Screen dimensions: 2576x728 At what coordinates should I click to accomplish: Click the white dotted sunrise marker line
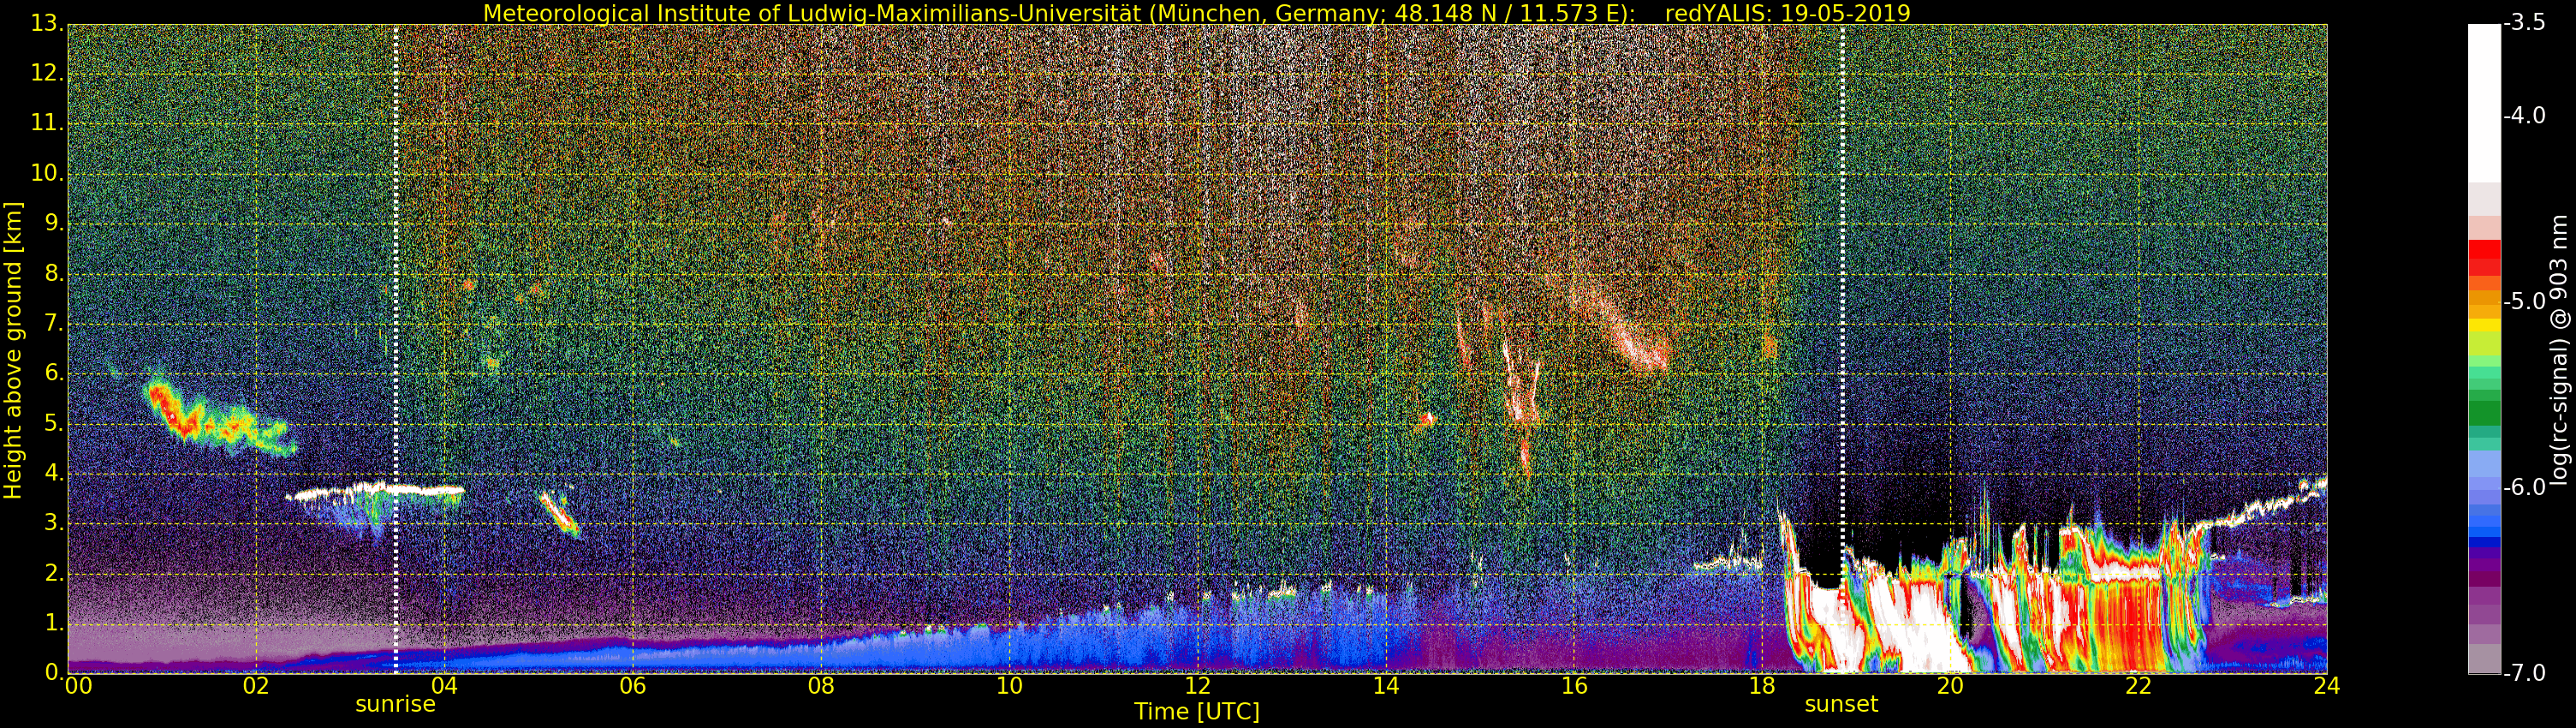(396, 348)
